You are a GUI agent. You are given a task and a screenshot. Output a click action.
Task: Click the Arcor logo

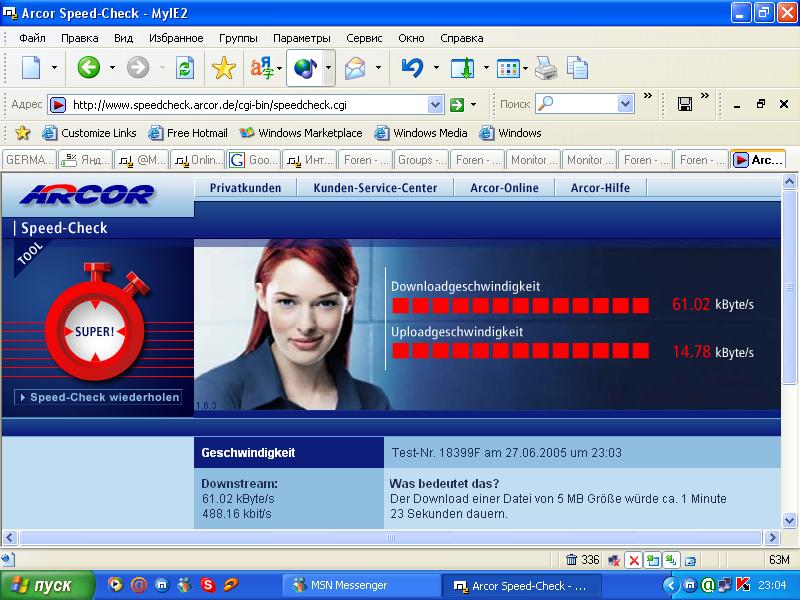pos(87,194)
